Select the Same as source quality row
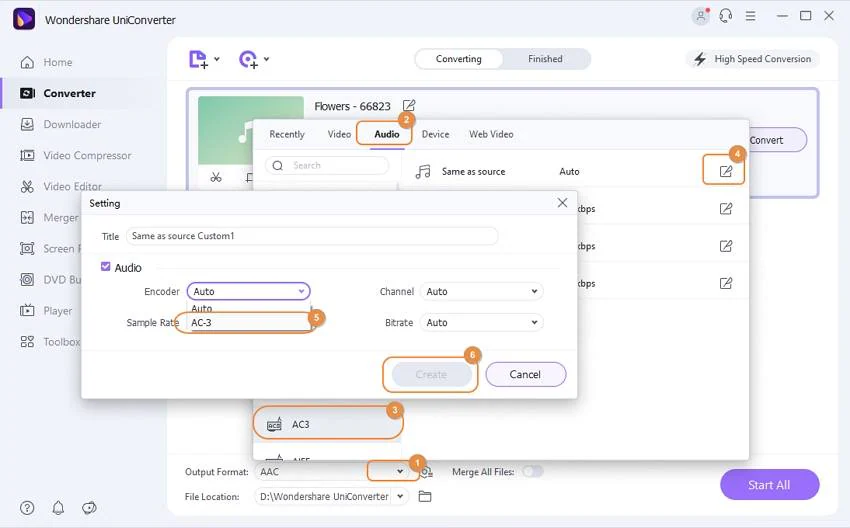The height and width of the screenshot is (528, 850). 575,171
